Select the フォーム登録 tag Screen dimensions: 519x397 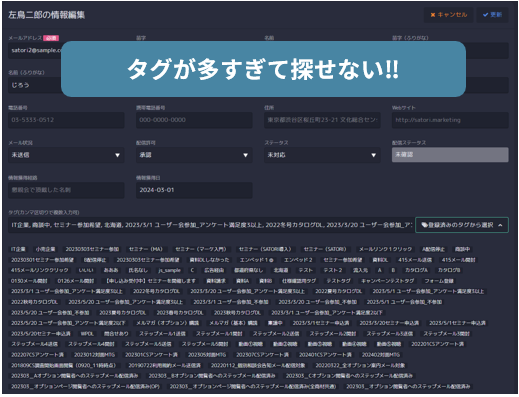tap(439, 281)
